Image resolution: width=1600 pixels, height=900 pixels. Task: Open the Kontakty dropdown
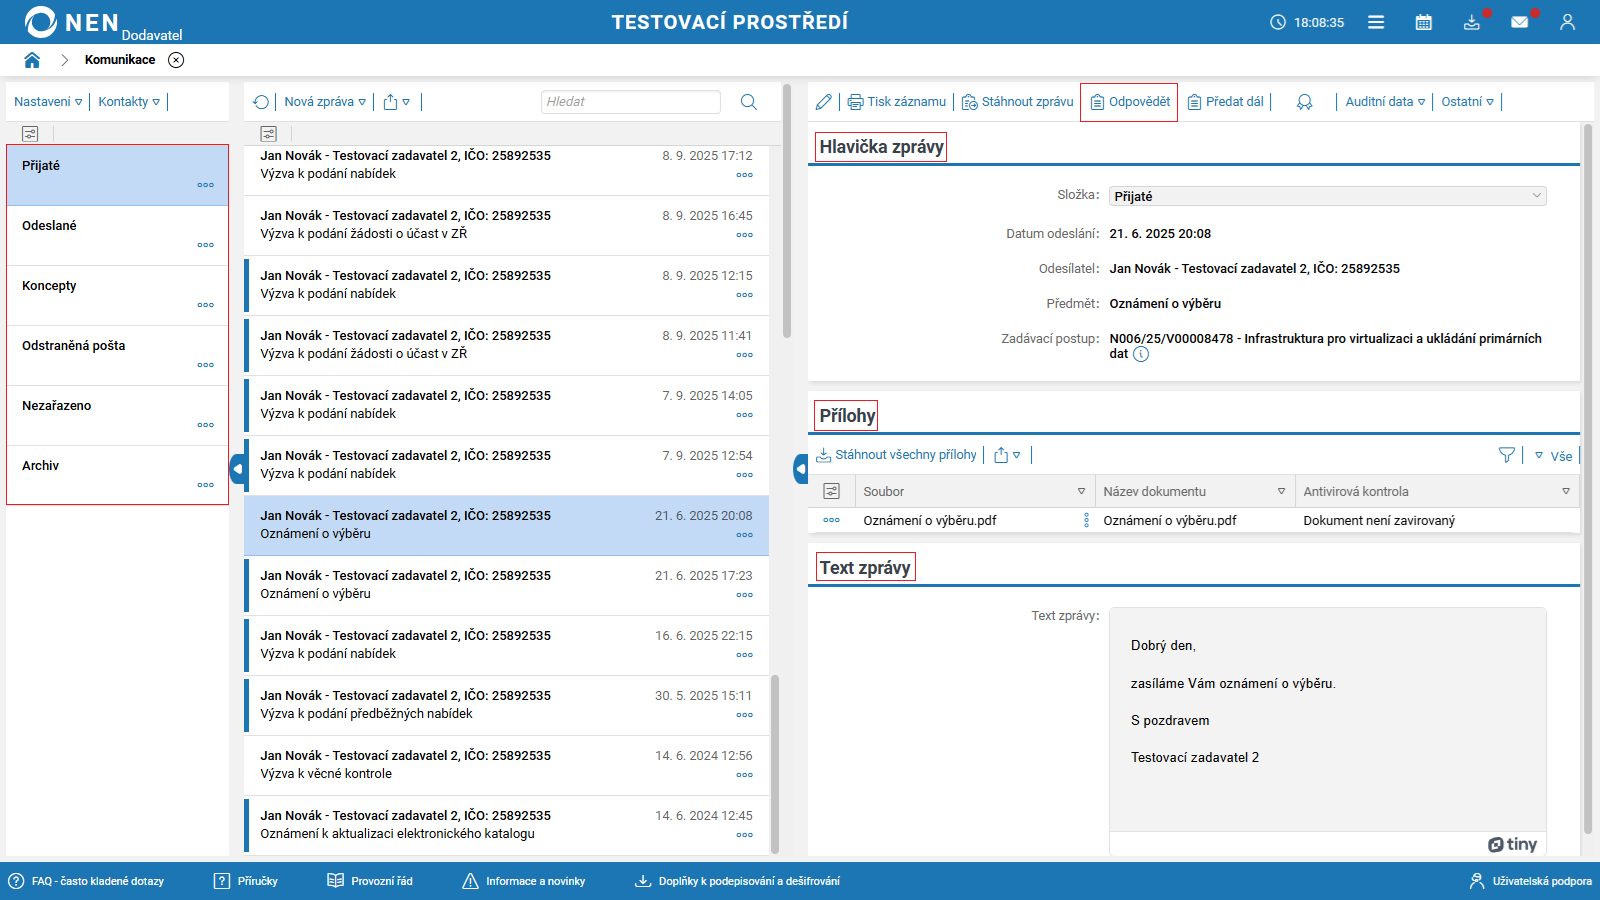click(129, 102)
